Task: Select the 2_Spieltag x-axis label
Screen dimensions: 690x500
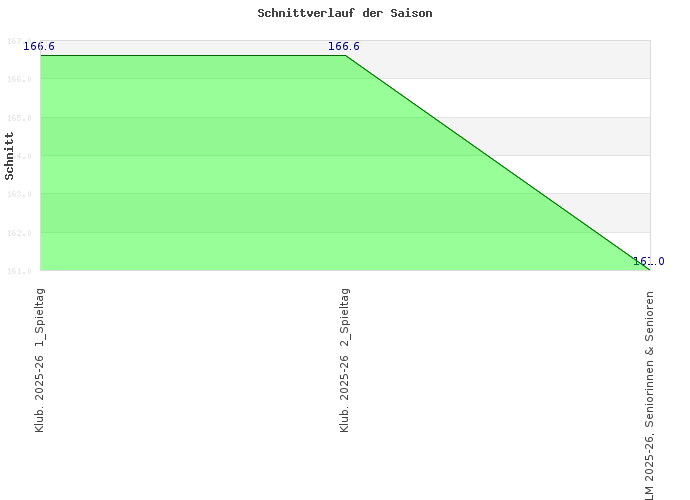Action: click(x=345, y=360)
